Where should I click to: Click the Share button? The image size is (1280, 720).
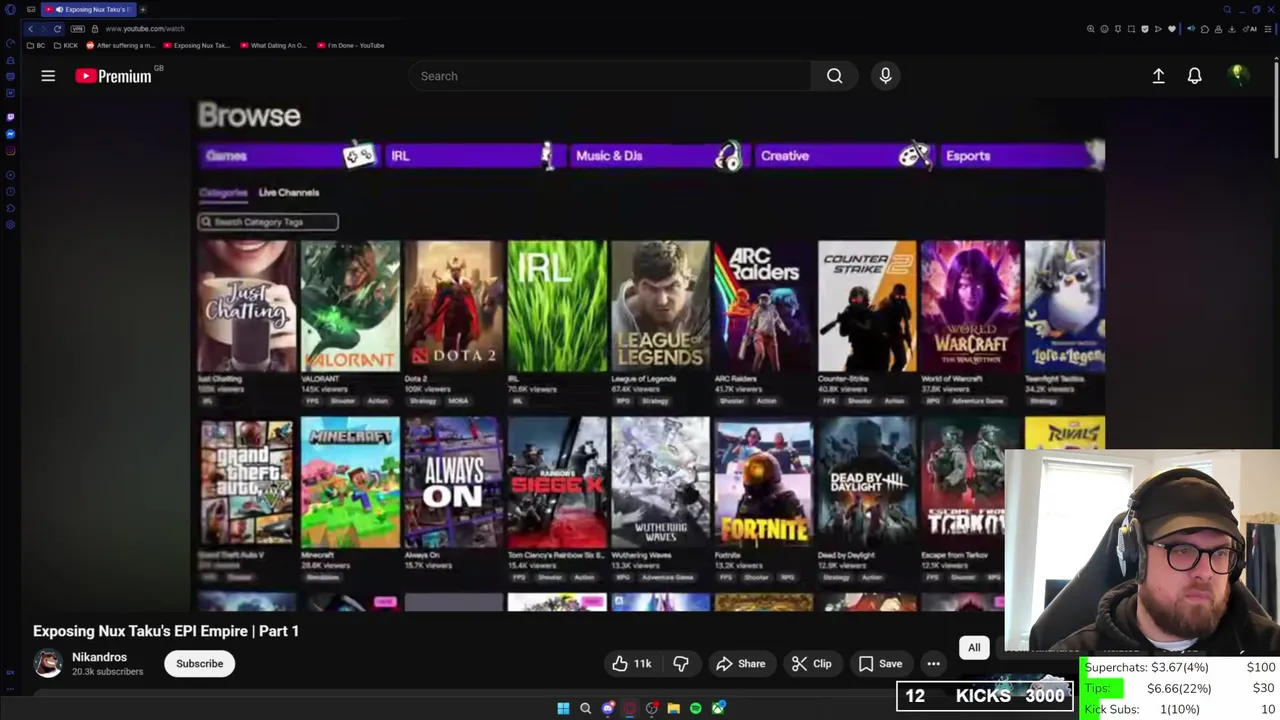click(x=741, y=664)
